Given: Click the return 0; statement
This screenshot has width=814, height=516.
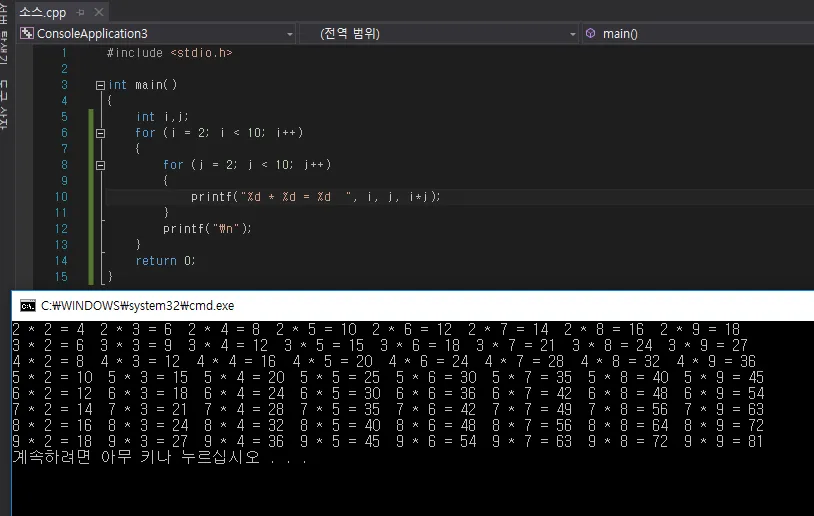Looking at the screenshot, I should tap(165, 261).
